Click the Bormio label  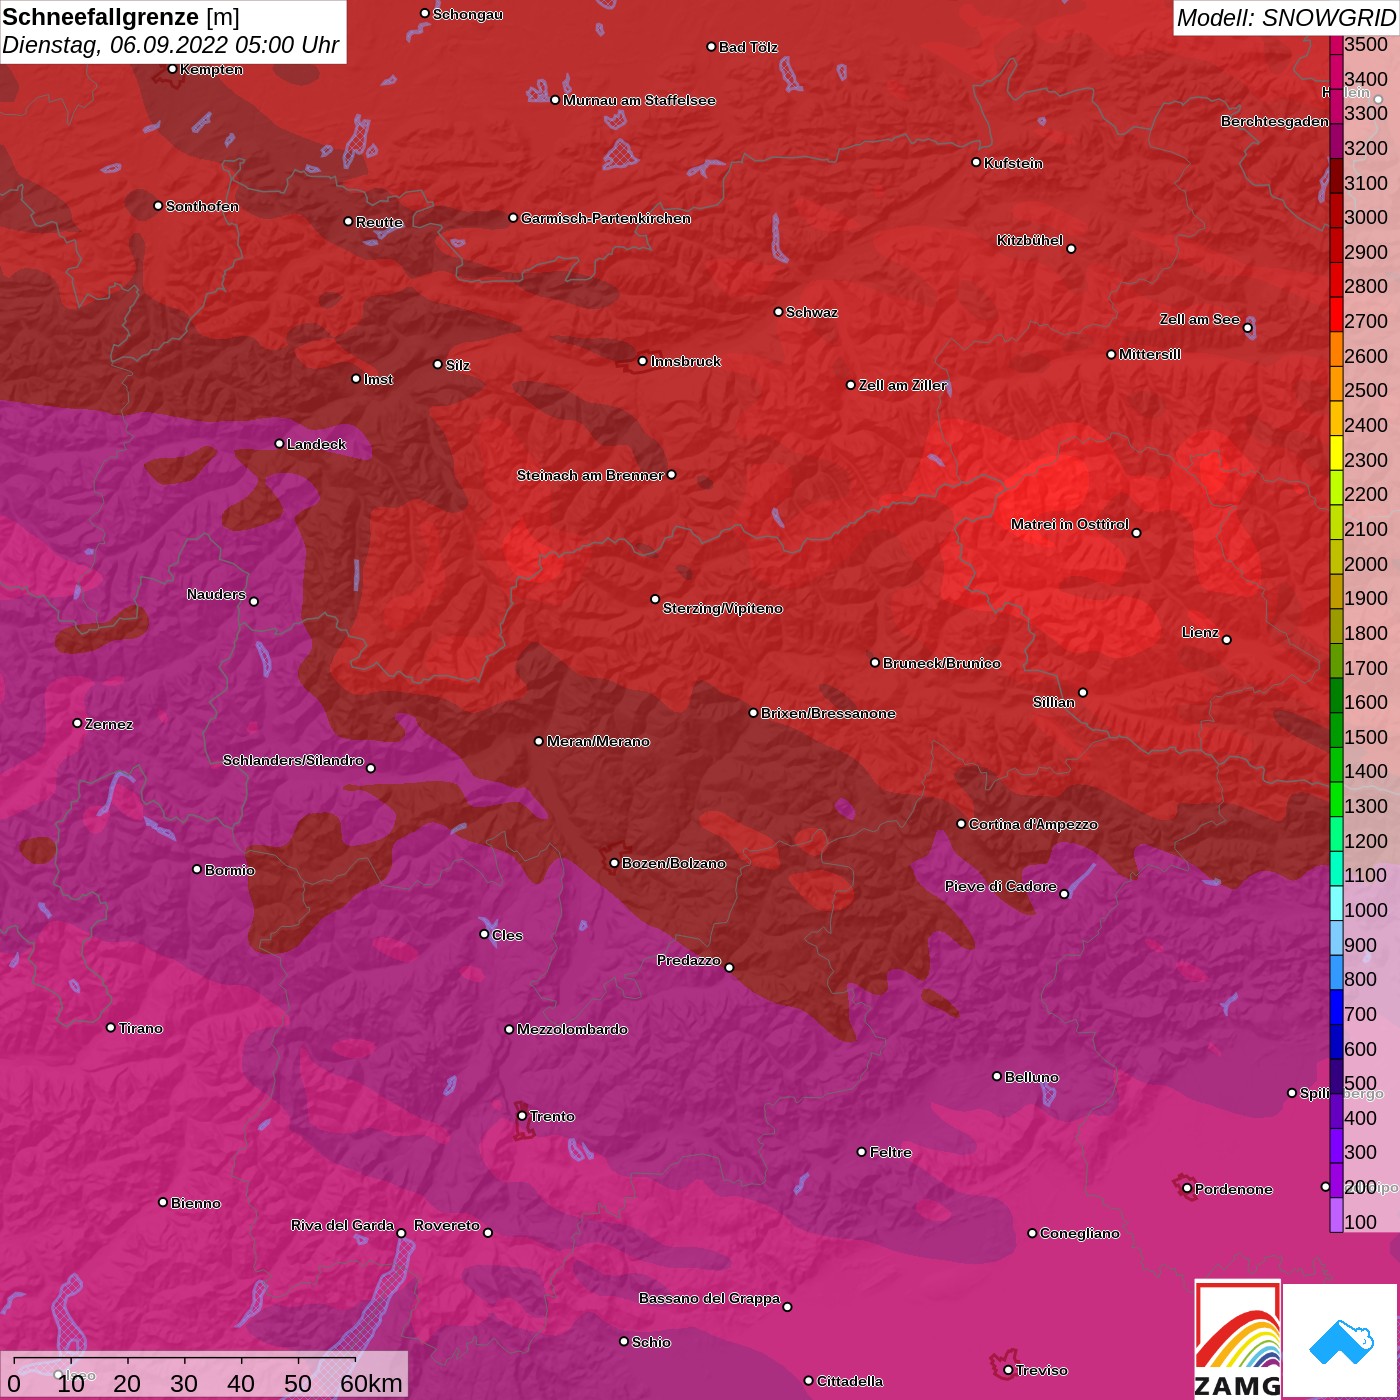click(230, 870)
